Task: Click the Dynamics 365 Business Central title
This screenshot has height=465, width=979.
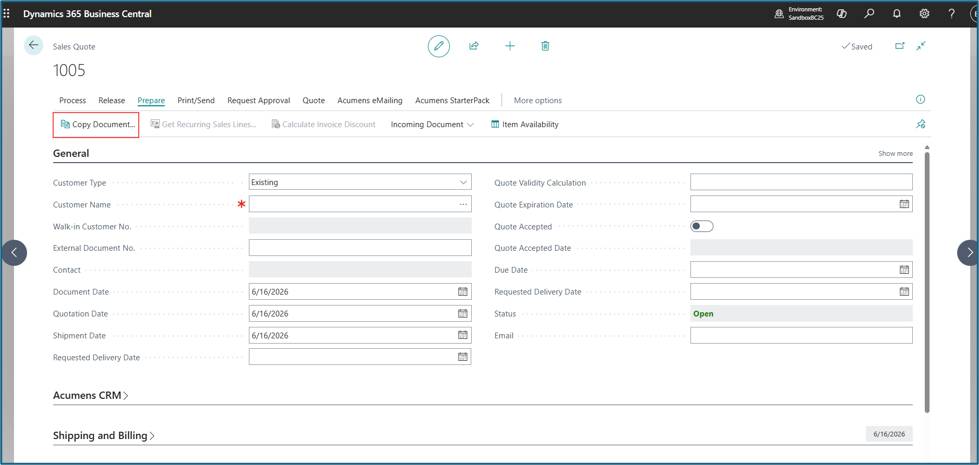Action: 87,14
